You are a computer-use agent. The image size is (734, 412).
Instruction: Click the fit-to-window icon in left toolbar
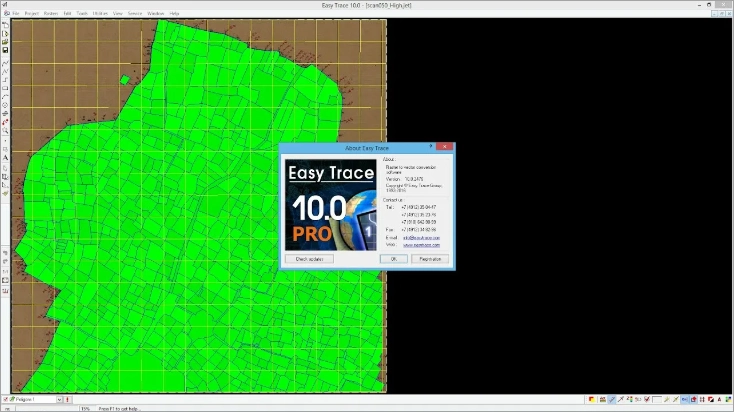pyautogui.click(x=5, y=280)
